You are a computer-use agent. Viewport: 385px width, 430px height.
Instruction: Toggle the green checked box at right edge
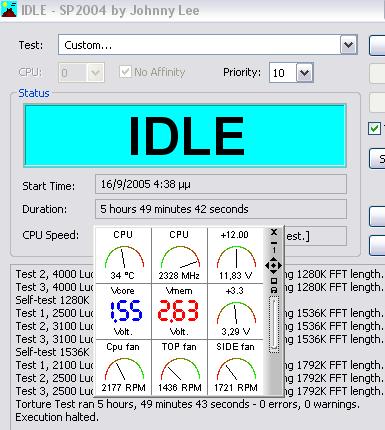[x=374, y=128]
